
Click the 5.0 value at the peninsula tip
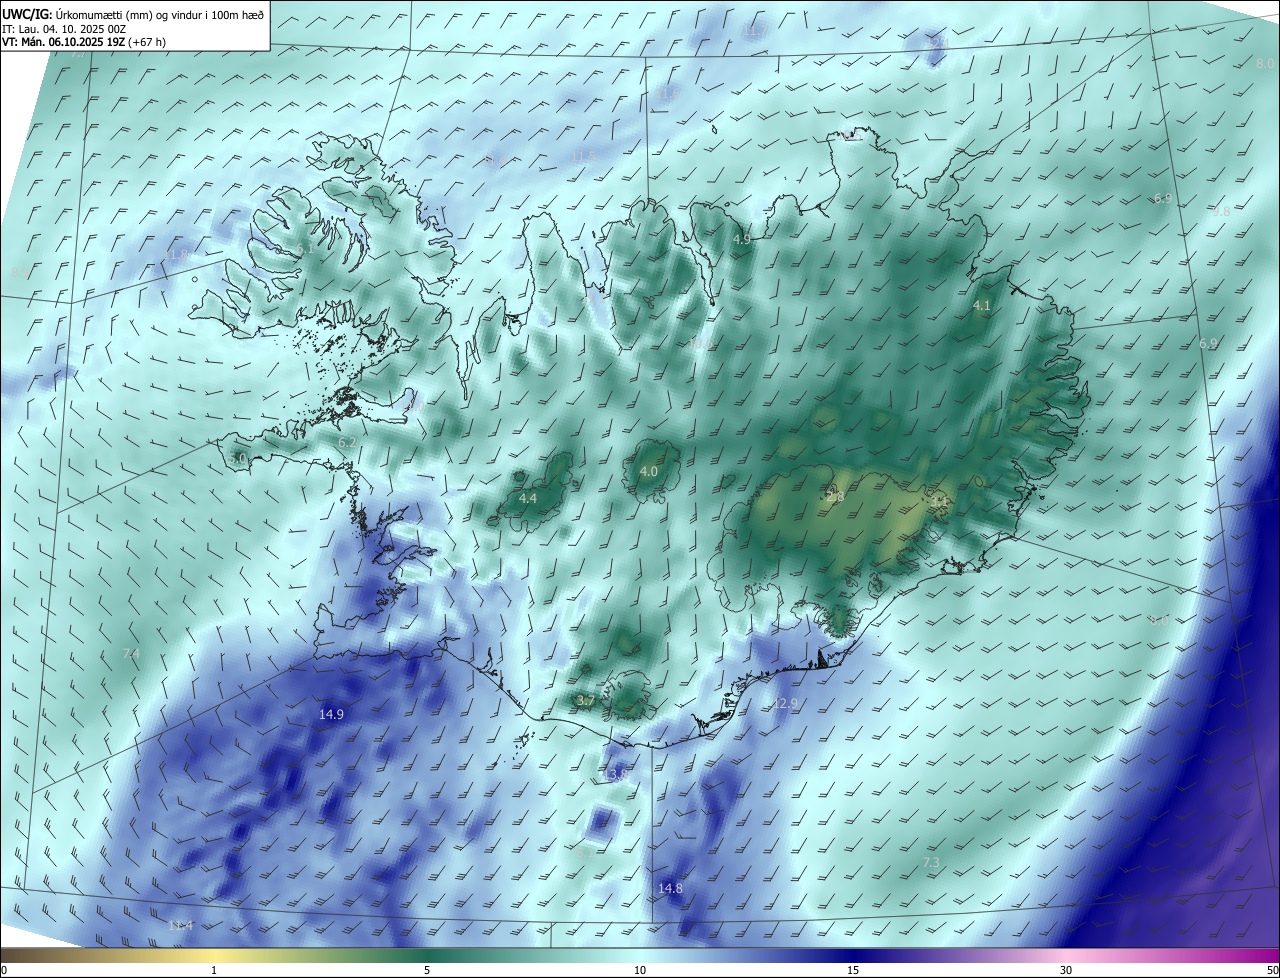[x=237, y=458]
